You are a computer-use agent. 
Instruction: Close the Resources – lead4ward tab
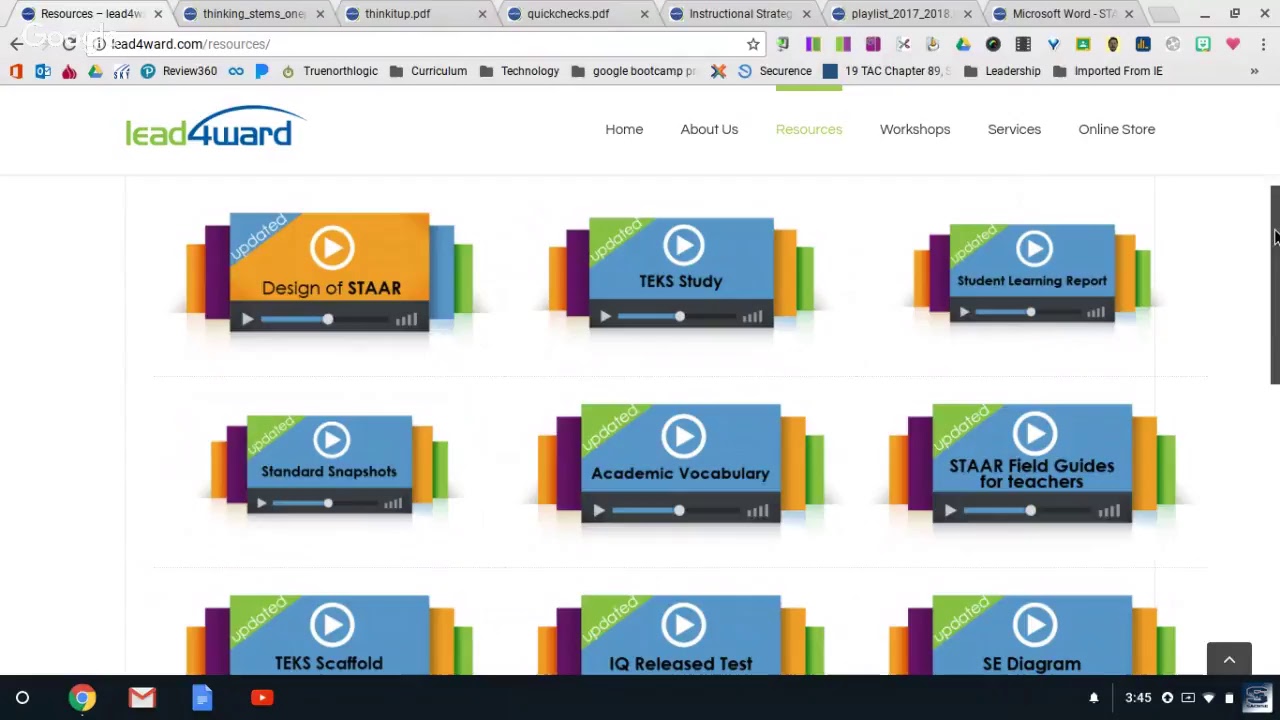click(x=158, y=14)
